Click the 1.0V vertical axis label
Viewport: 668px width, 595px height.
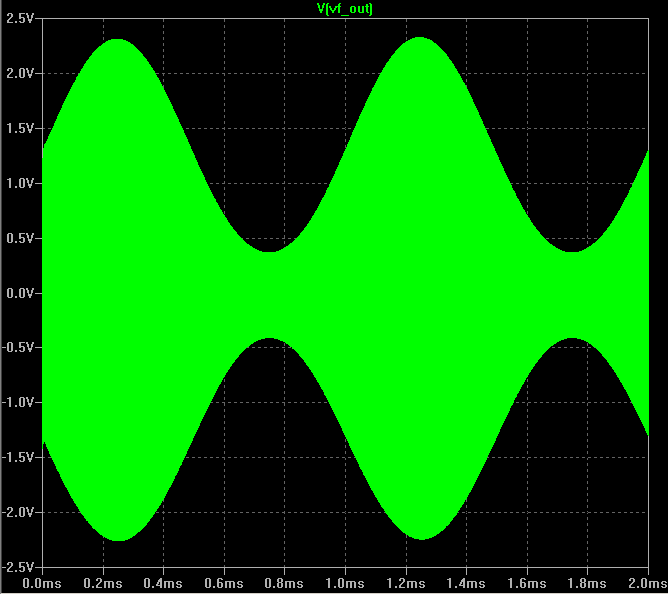[20, 184]
